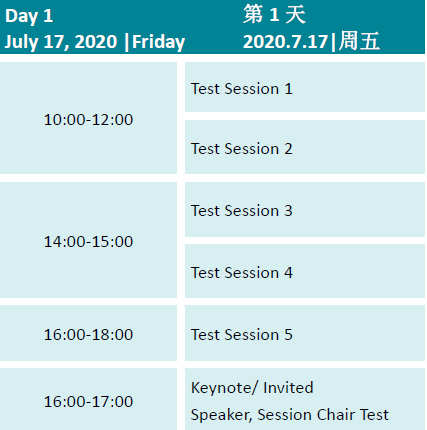Click the 16:00-18:00 time slot
The height and width of the screenshot is (430, 427).
(x=88, y=333)
